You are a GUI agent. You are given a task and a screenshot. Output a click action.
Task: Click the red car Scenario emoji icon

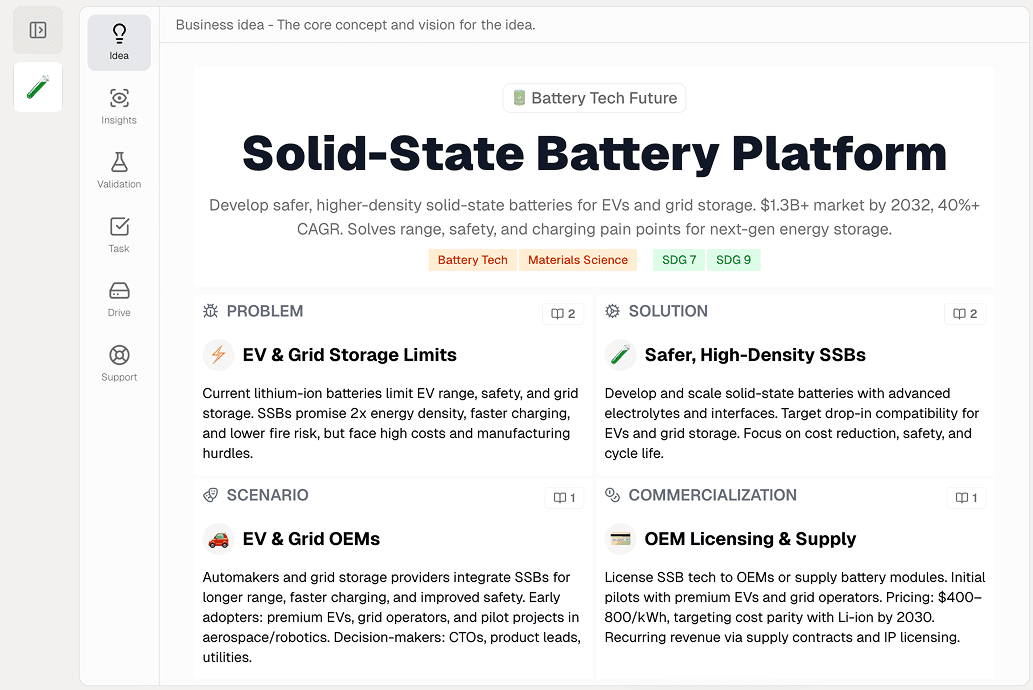218,539
